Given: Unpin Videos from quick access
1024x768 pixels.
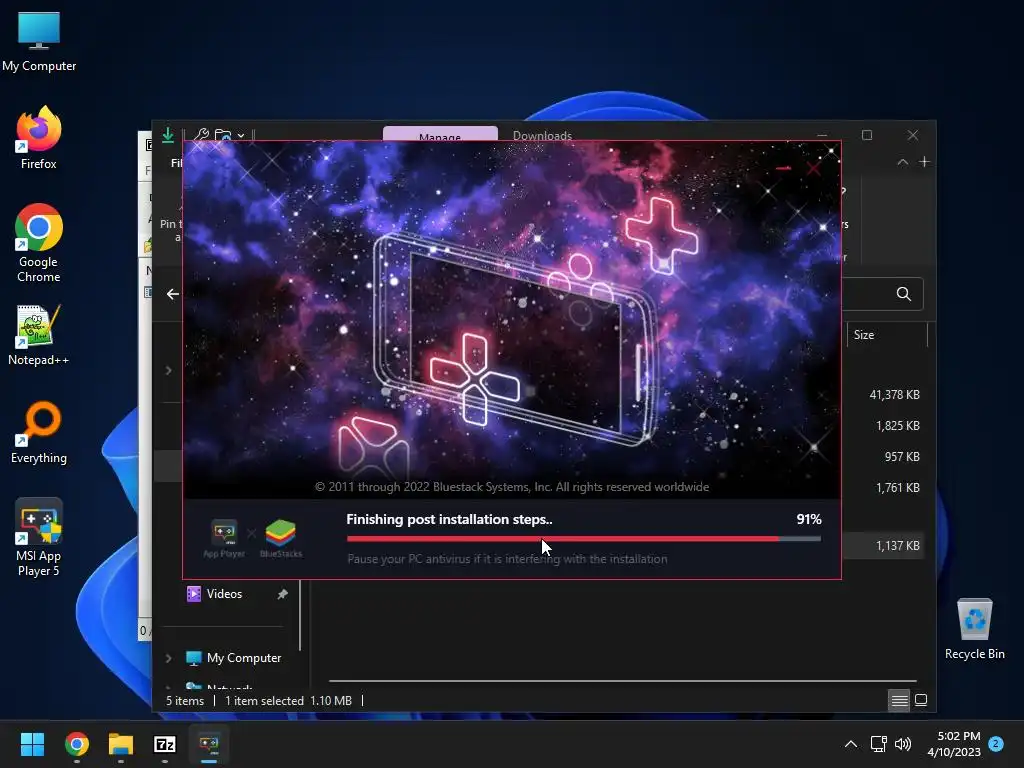Looking at the screenshot, I should (282, 594).
